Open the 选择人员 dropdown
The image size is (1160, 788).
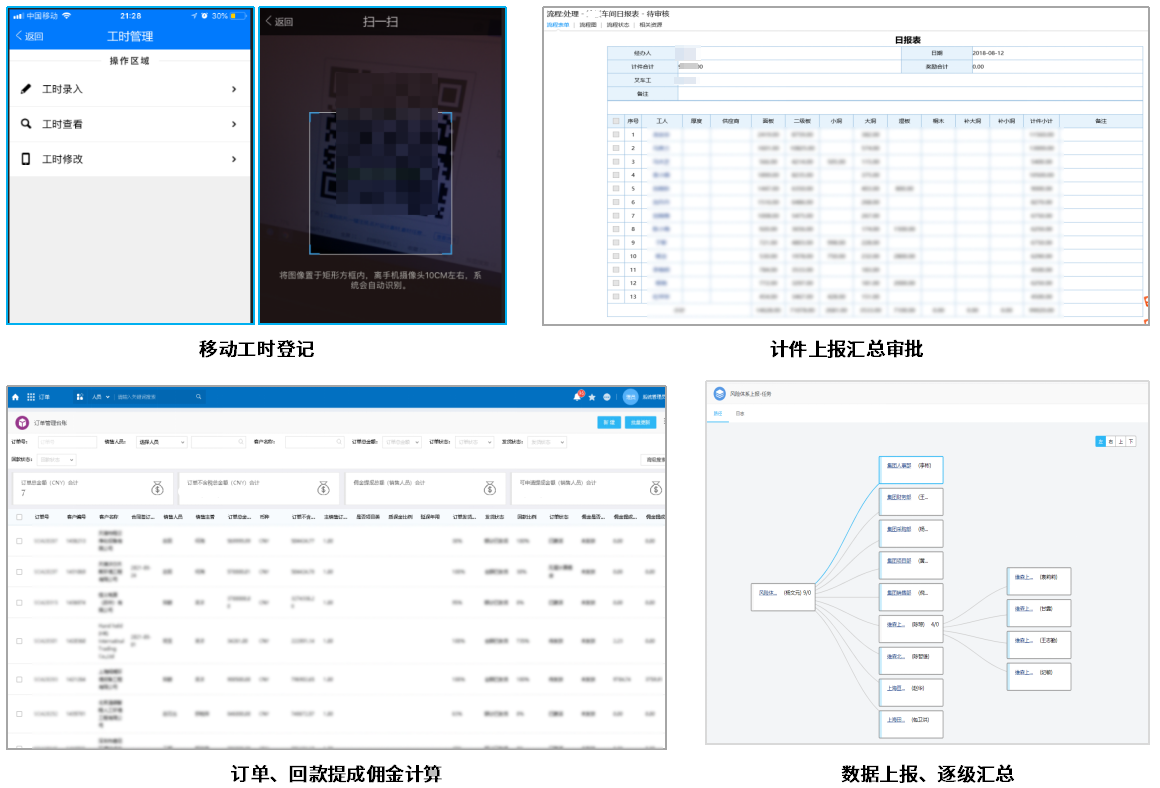coord(161,442)
